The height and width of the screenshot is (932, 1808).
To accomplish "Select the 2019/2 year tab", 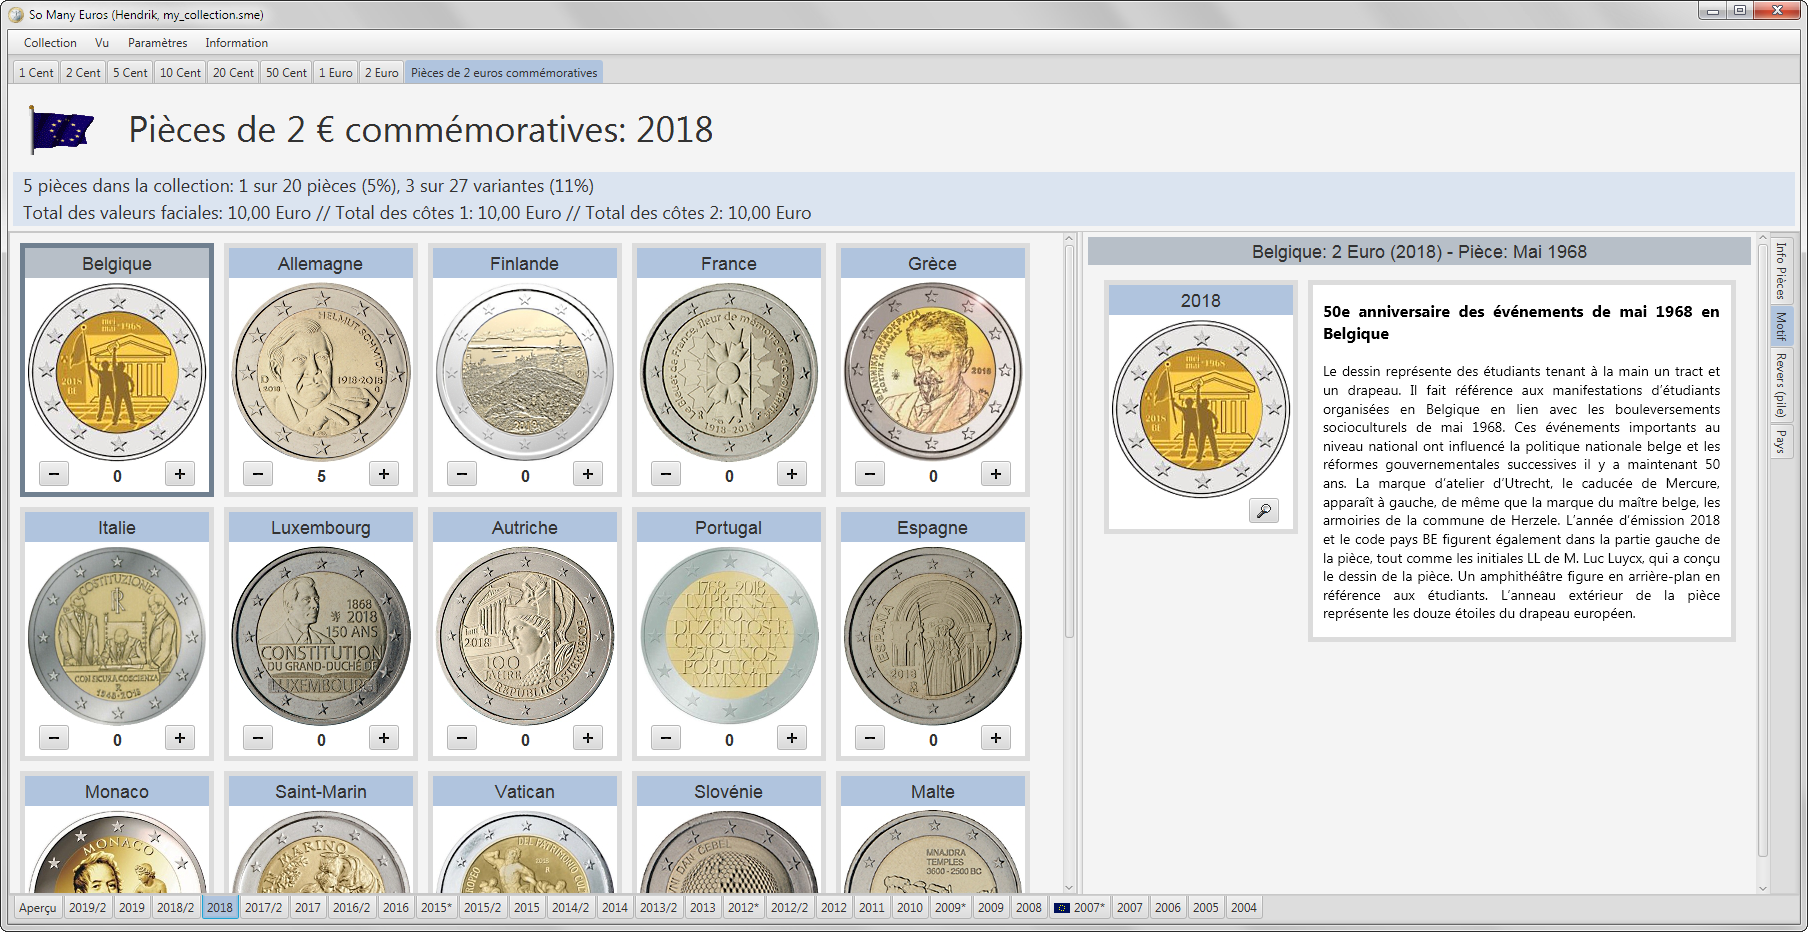I will [x=87, y=908].
